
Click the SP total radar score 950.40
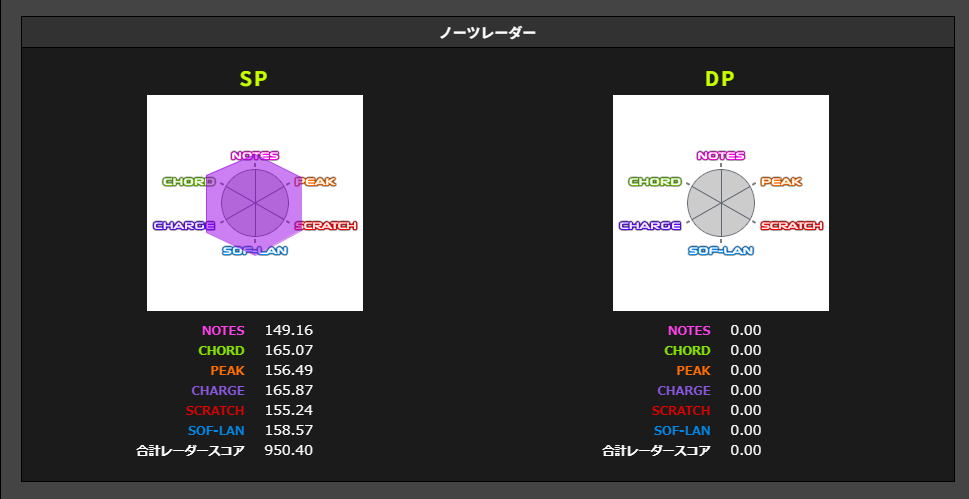pos(289,451)
